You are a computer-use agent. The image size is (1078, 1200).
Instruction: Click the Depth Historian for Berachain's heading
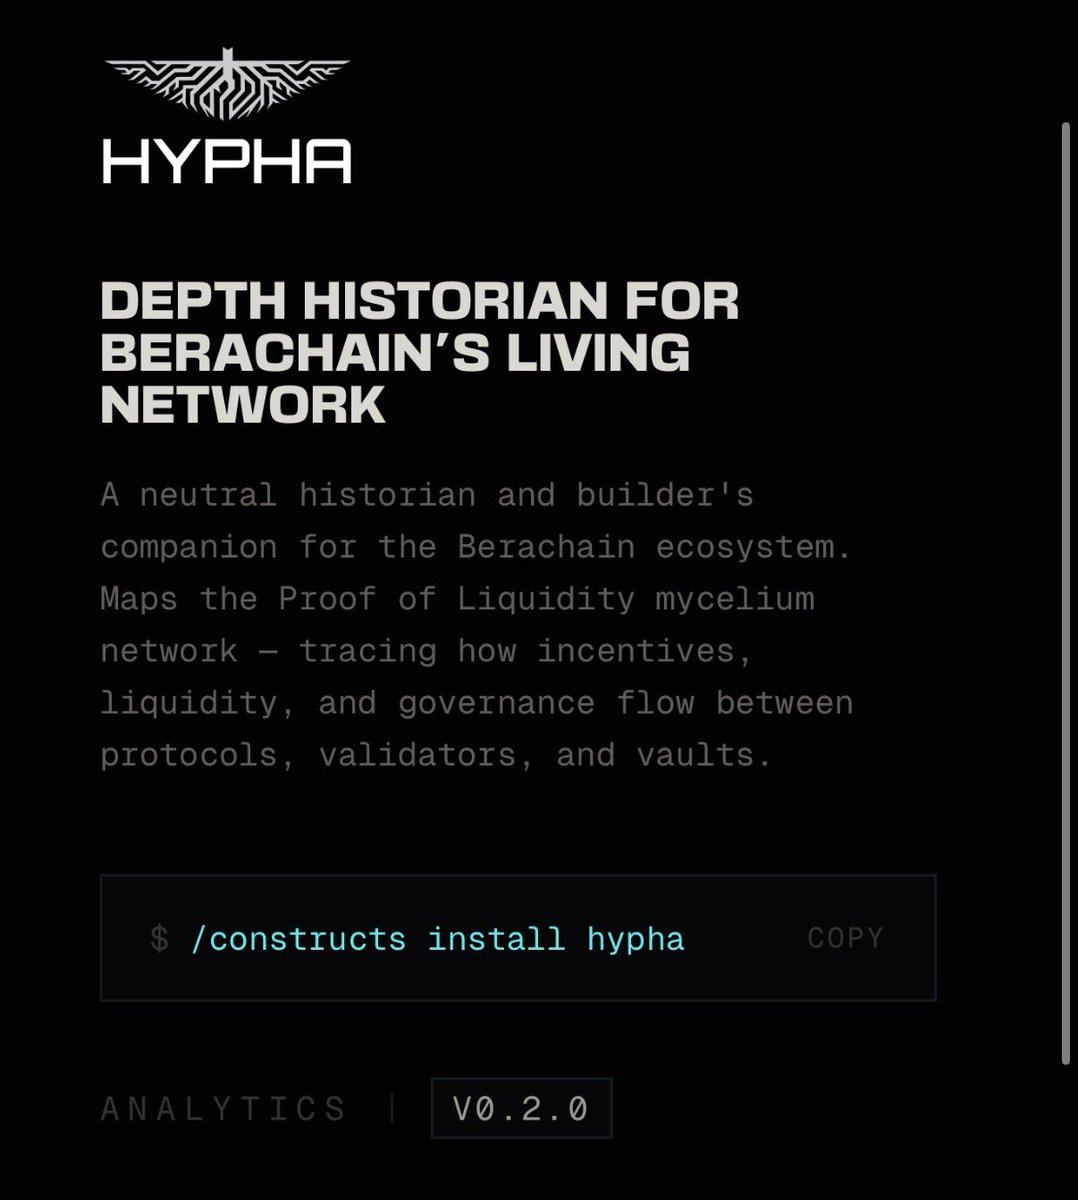420,353
